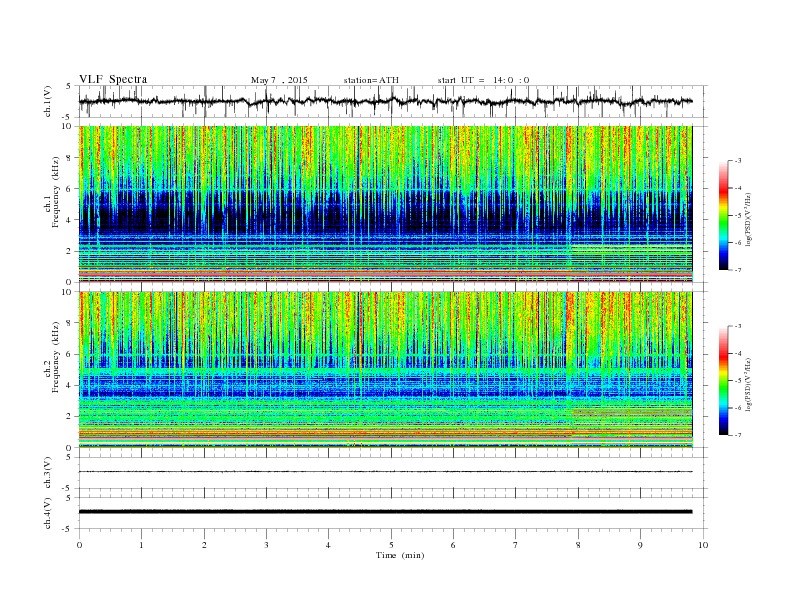Click the "5" tick on the time axis

tap(391, 545)
